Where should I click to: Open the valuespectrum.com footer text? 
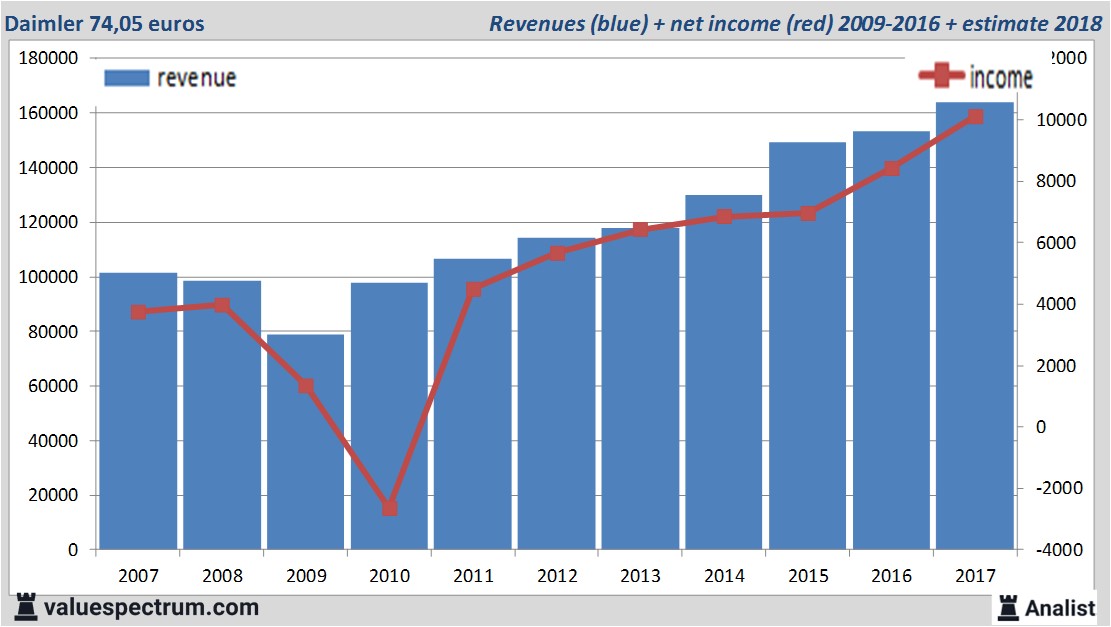pyautogui.click(x=152, y=607)
